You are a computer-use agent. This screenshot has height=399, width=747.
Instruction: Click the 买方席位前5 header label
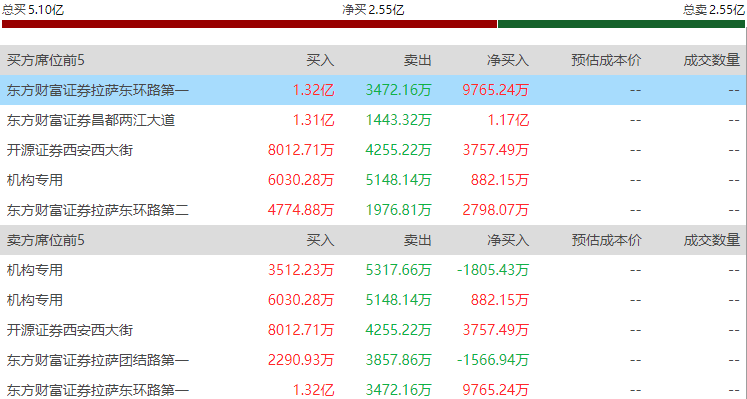coord(46,60)
